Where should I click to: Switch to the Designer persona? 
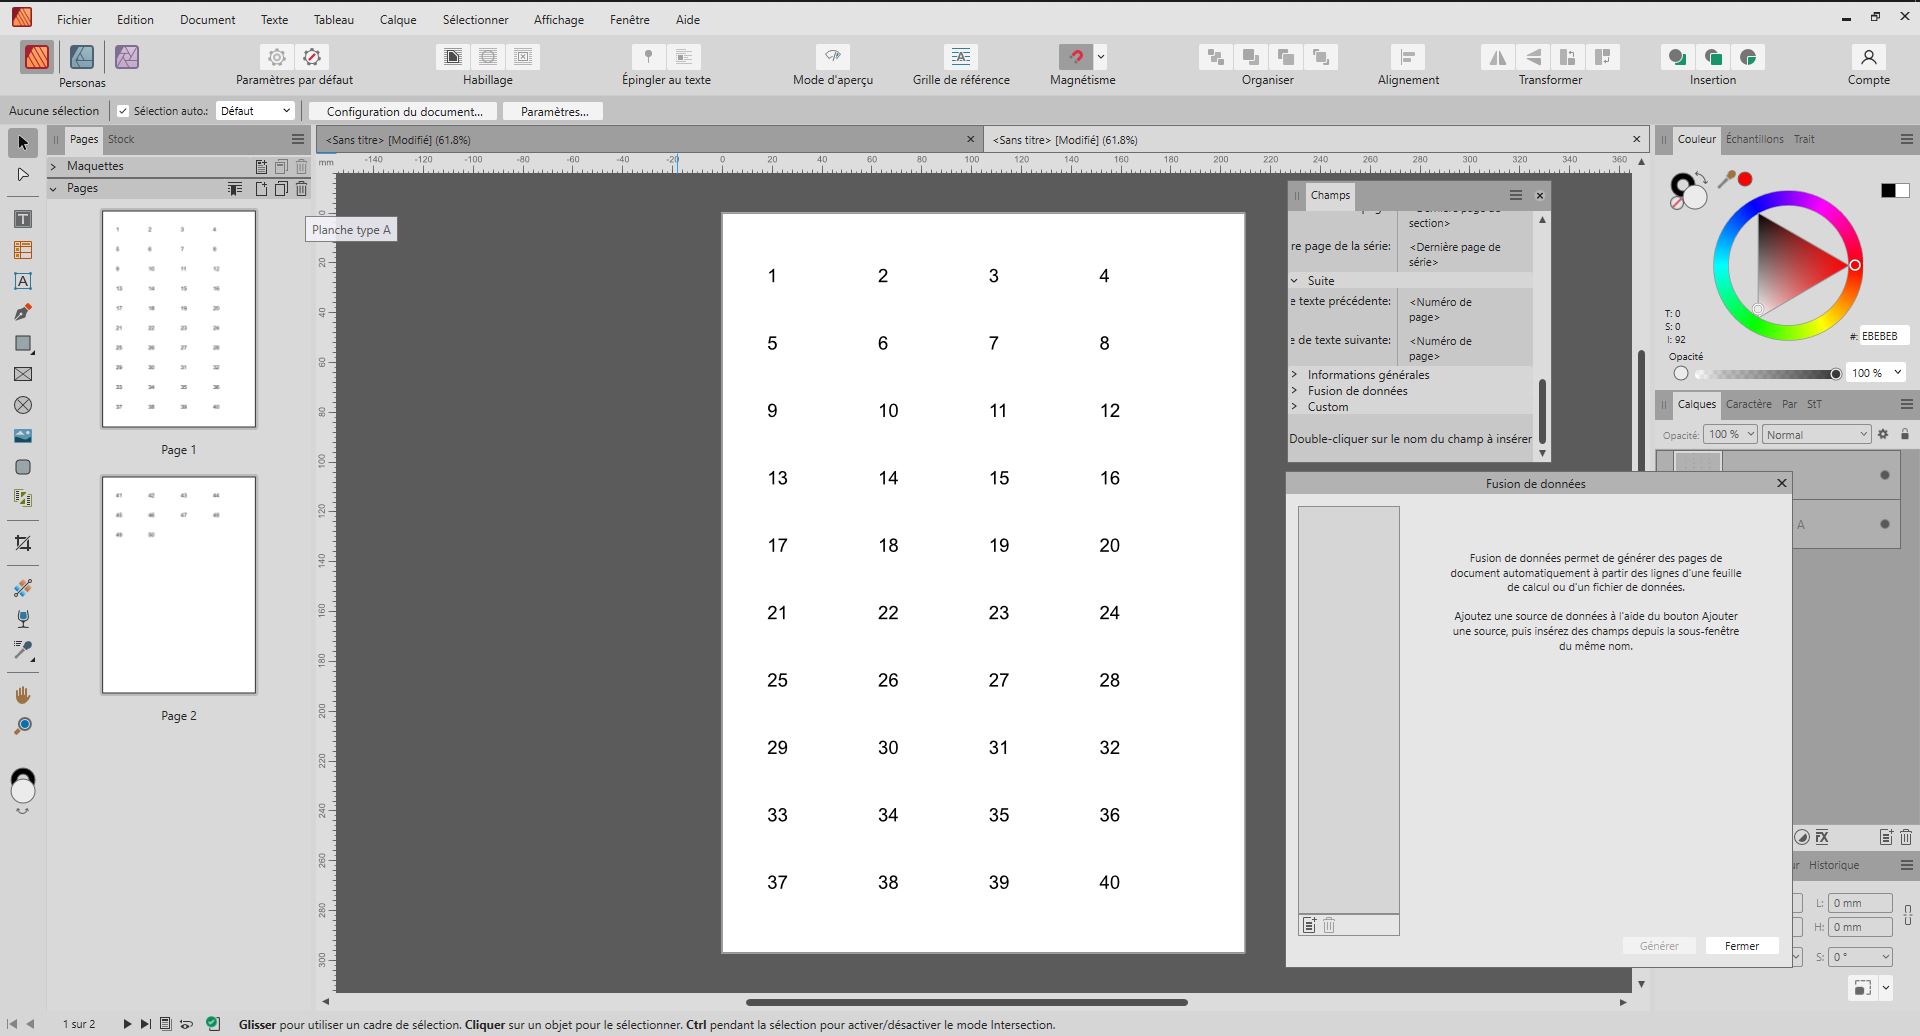pyautogui.click(x=82, y=57)
